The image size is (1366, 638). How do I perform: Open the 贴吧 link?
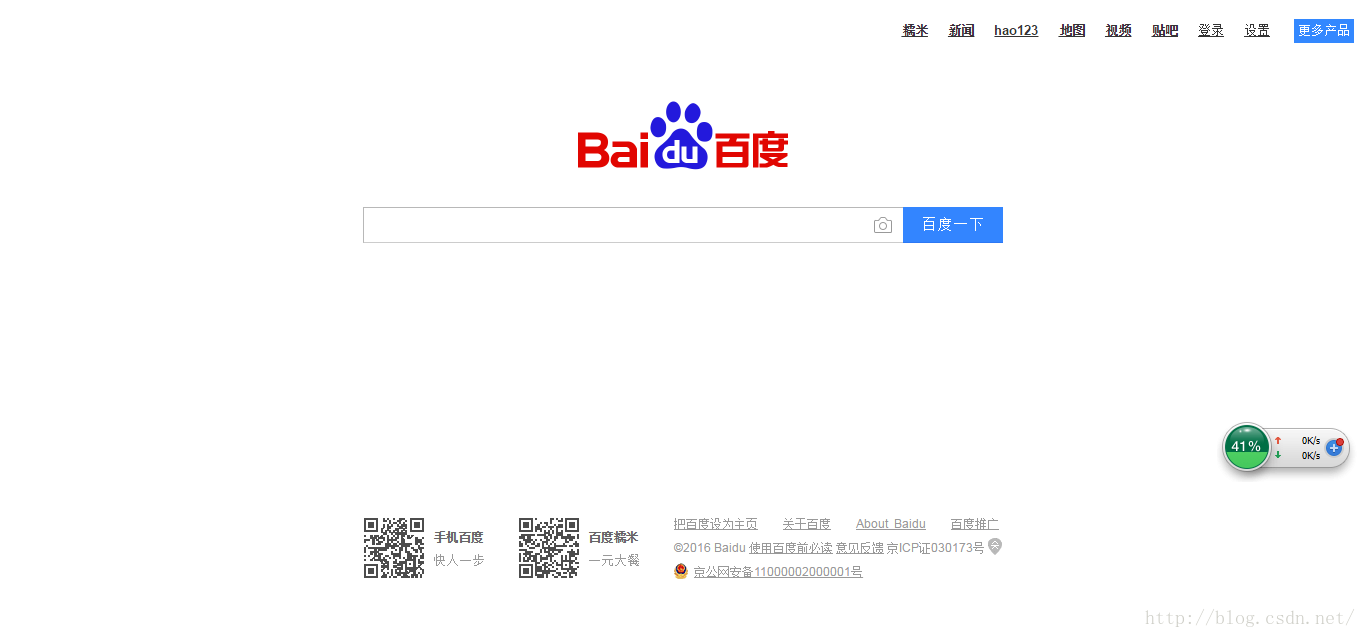pyautogui.click(x=1165, y=31)
